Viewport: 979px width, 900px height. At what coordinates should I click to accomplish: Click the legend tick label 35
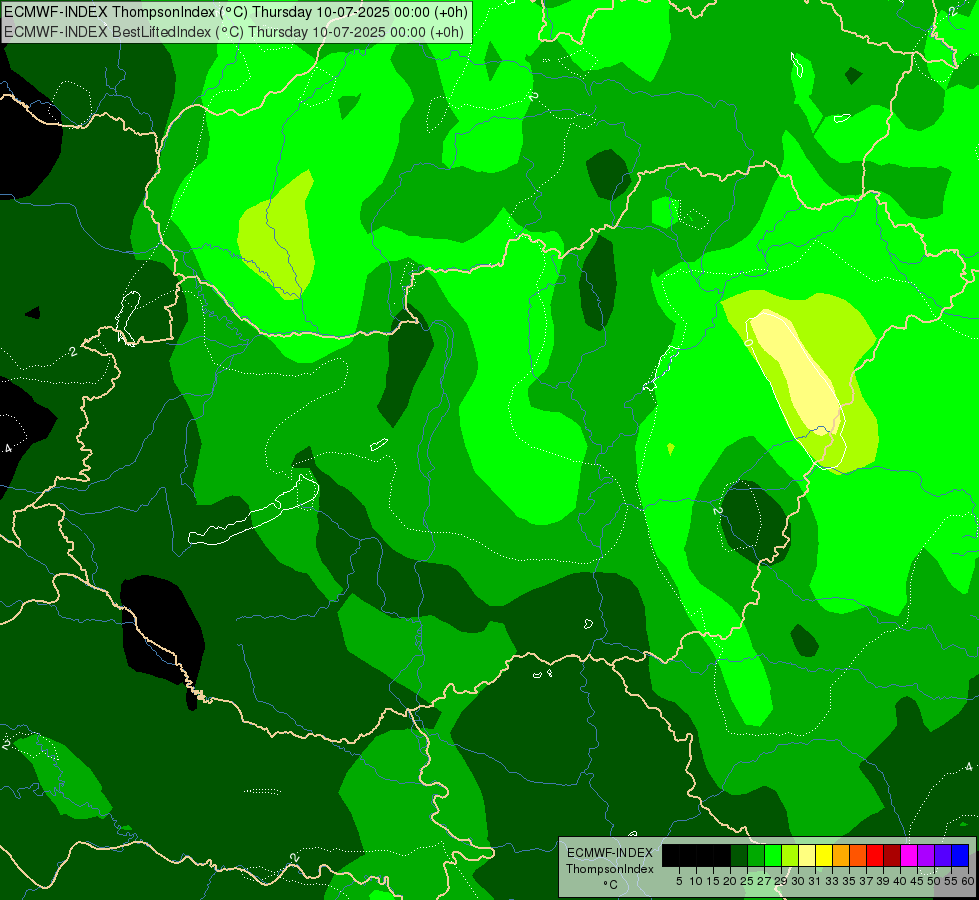(x=849, y=881)
